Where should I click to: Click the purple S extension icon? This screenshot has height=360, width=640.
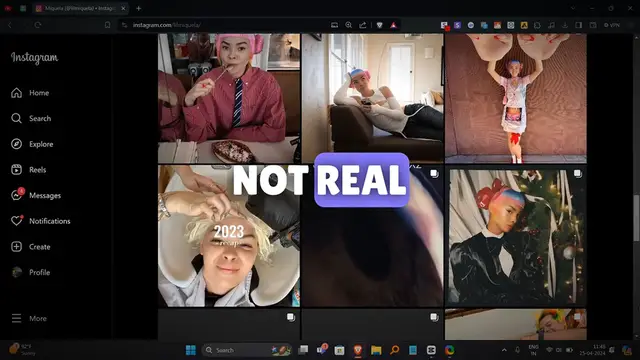click(457, 25)
